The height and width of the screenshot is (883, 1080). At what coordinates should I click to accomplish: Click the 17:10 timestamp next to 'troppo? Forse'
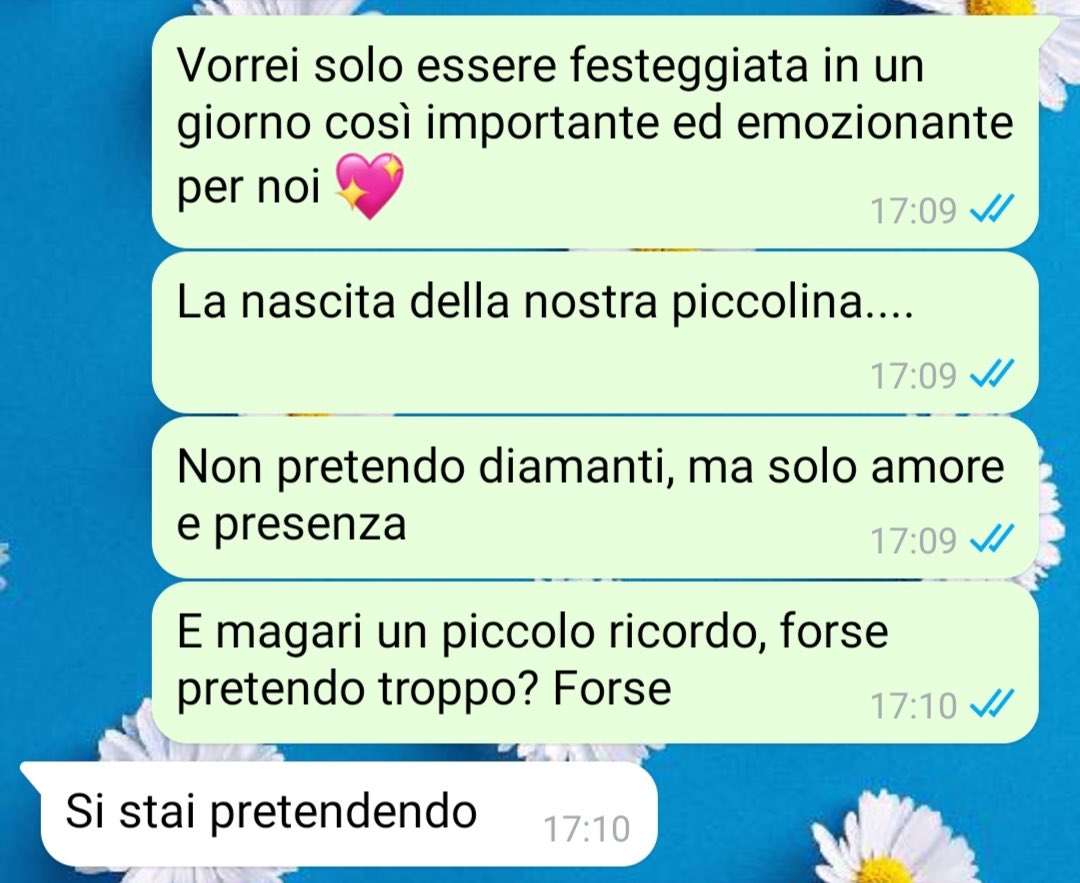coord(913,706)
